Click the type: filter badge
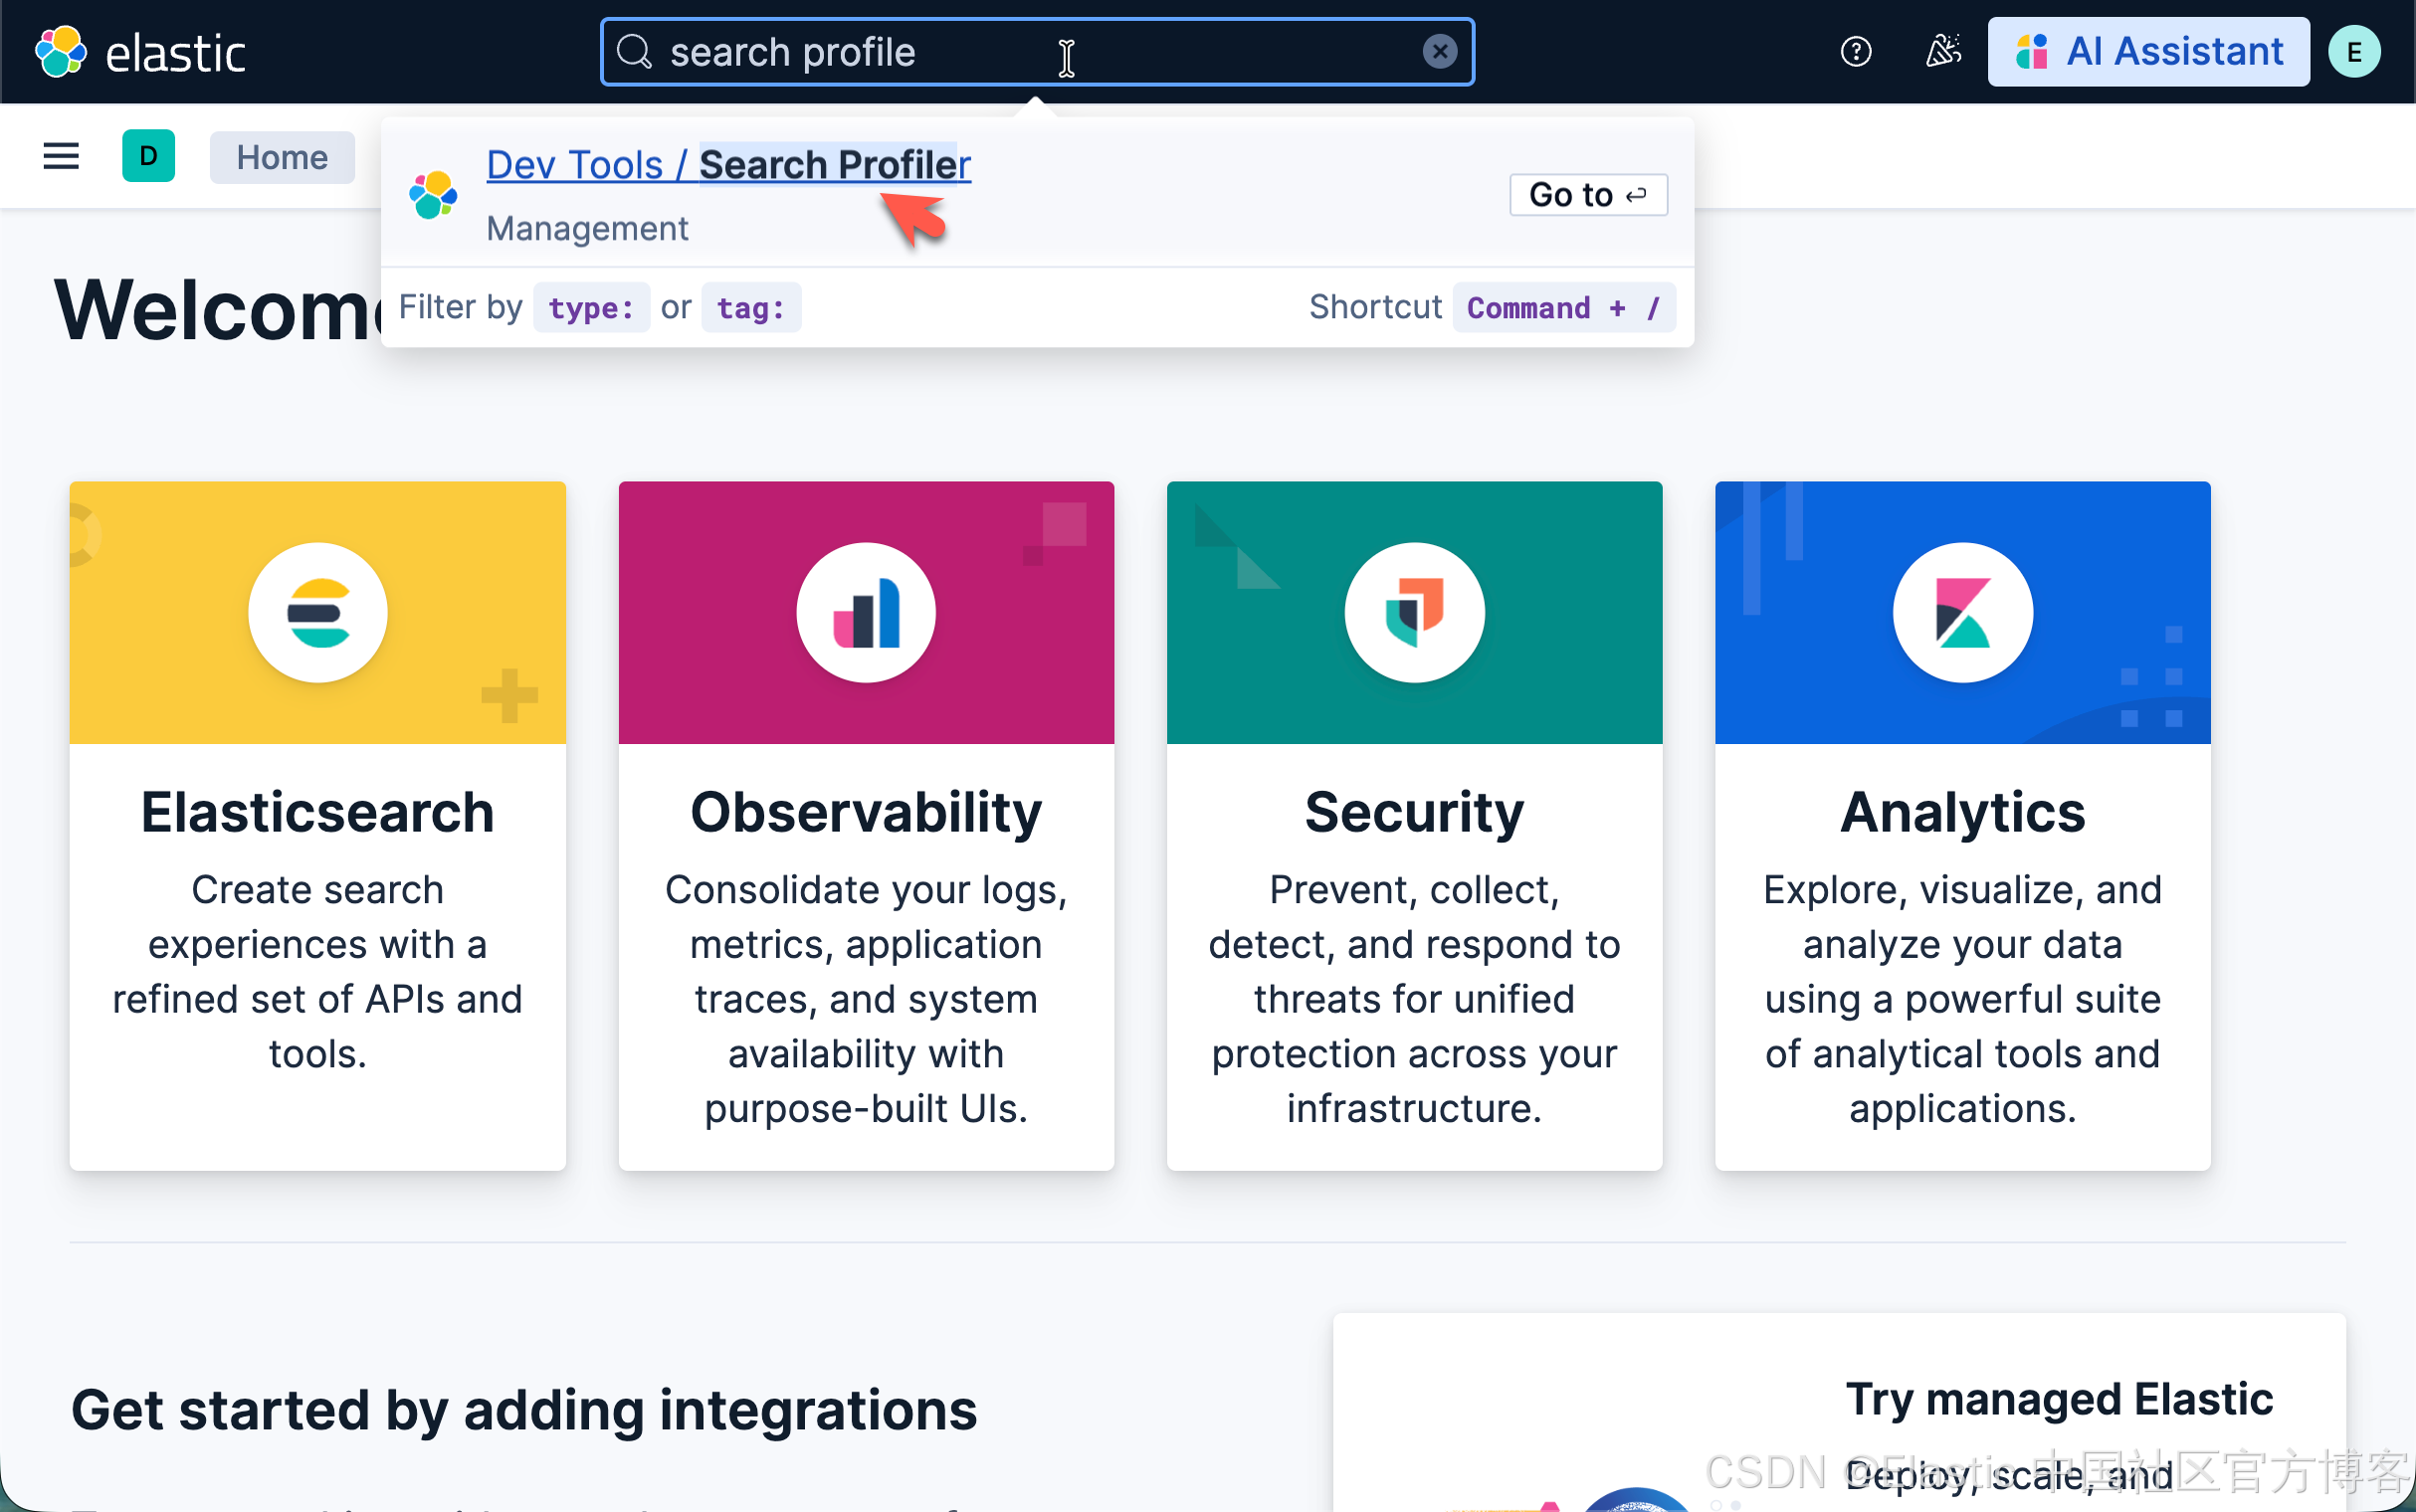This screenshot has width=2416, height=1512. (591, 307)
